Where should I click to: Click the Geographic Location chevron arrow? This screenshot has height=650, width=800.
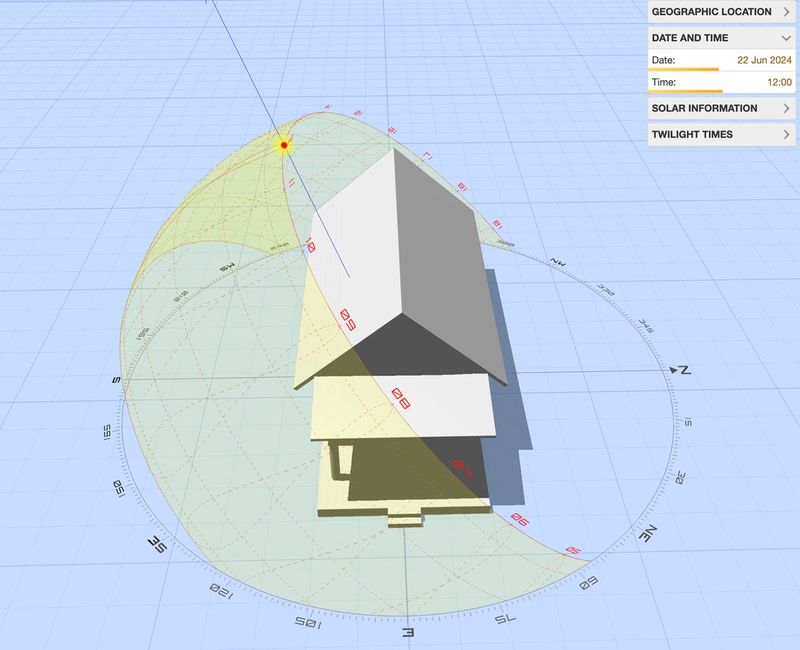[x=786, y=12]
